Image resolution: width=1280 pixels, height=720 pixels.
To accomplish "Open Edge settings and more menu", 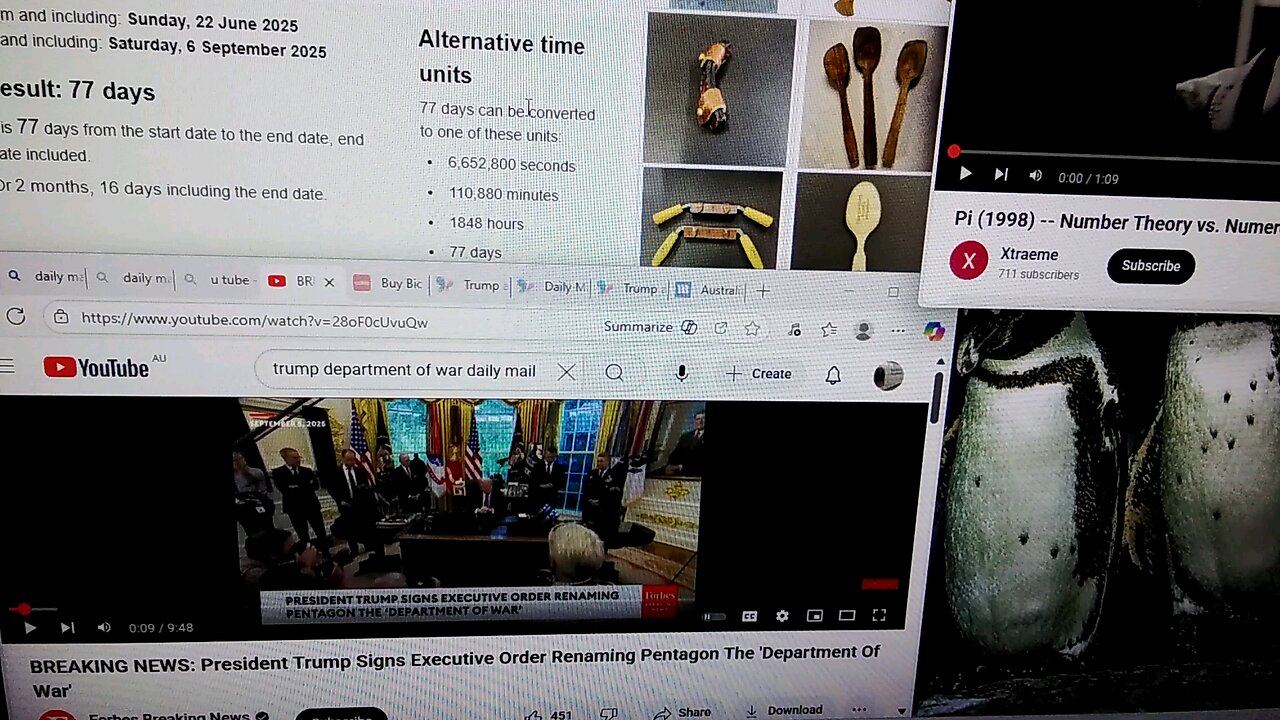I will coord(898,330).
